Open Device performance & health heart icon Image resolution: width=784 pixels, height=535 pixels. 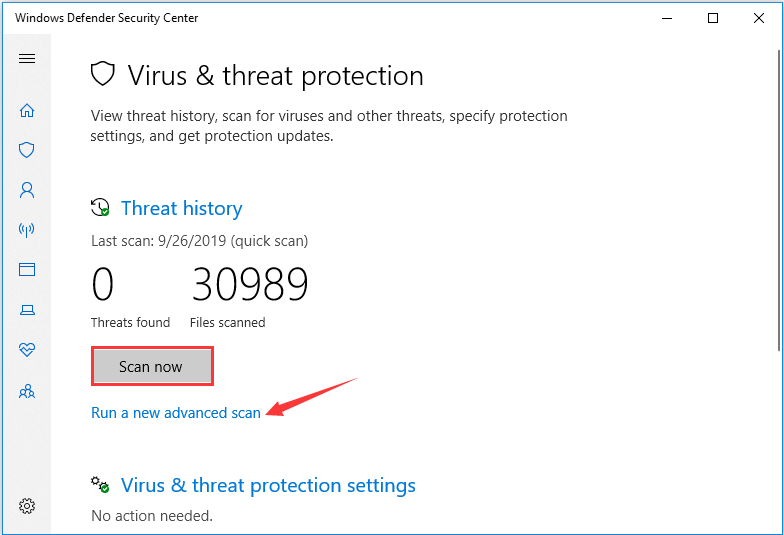click(27, 350)
